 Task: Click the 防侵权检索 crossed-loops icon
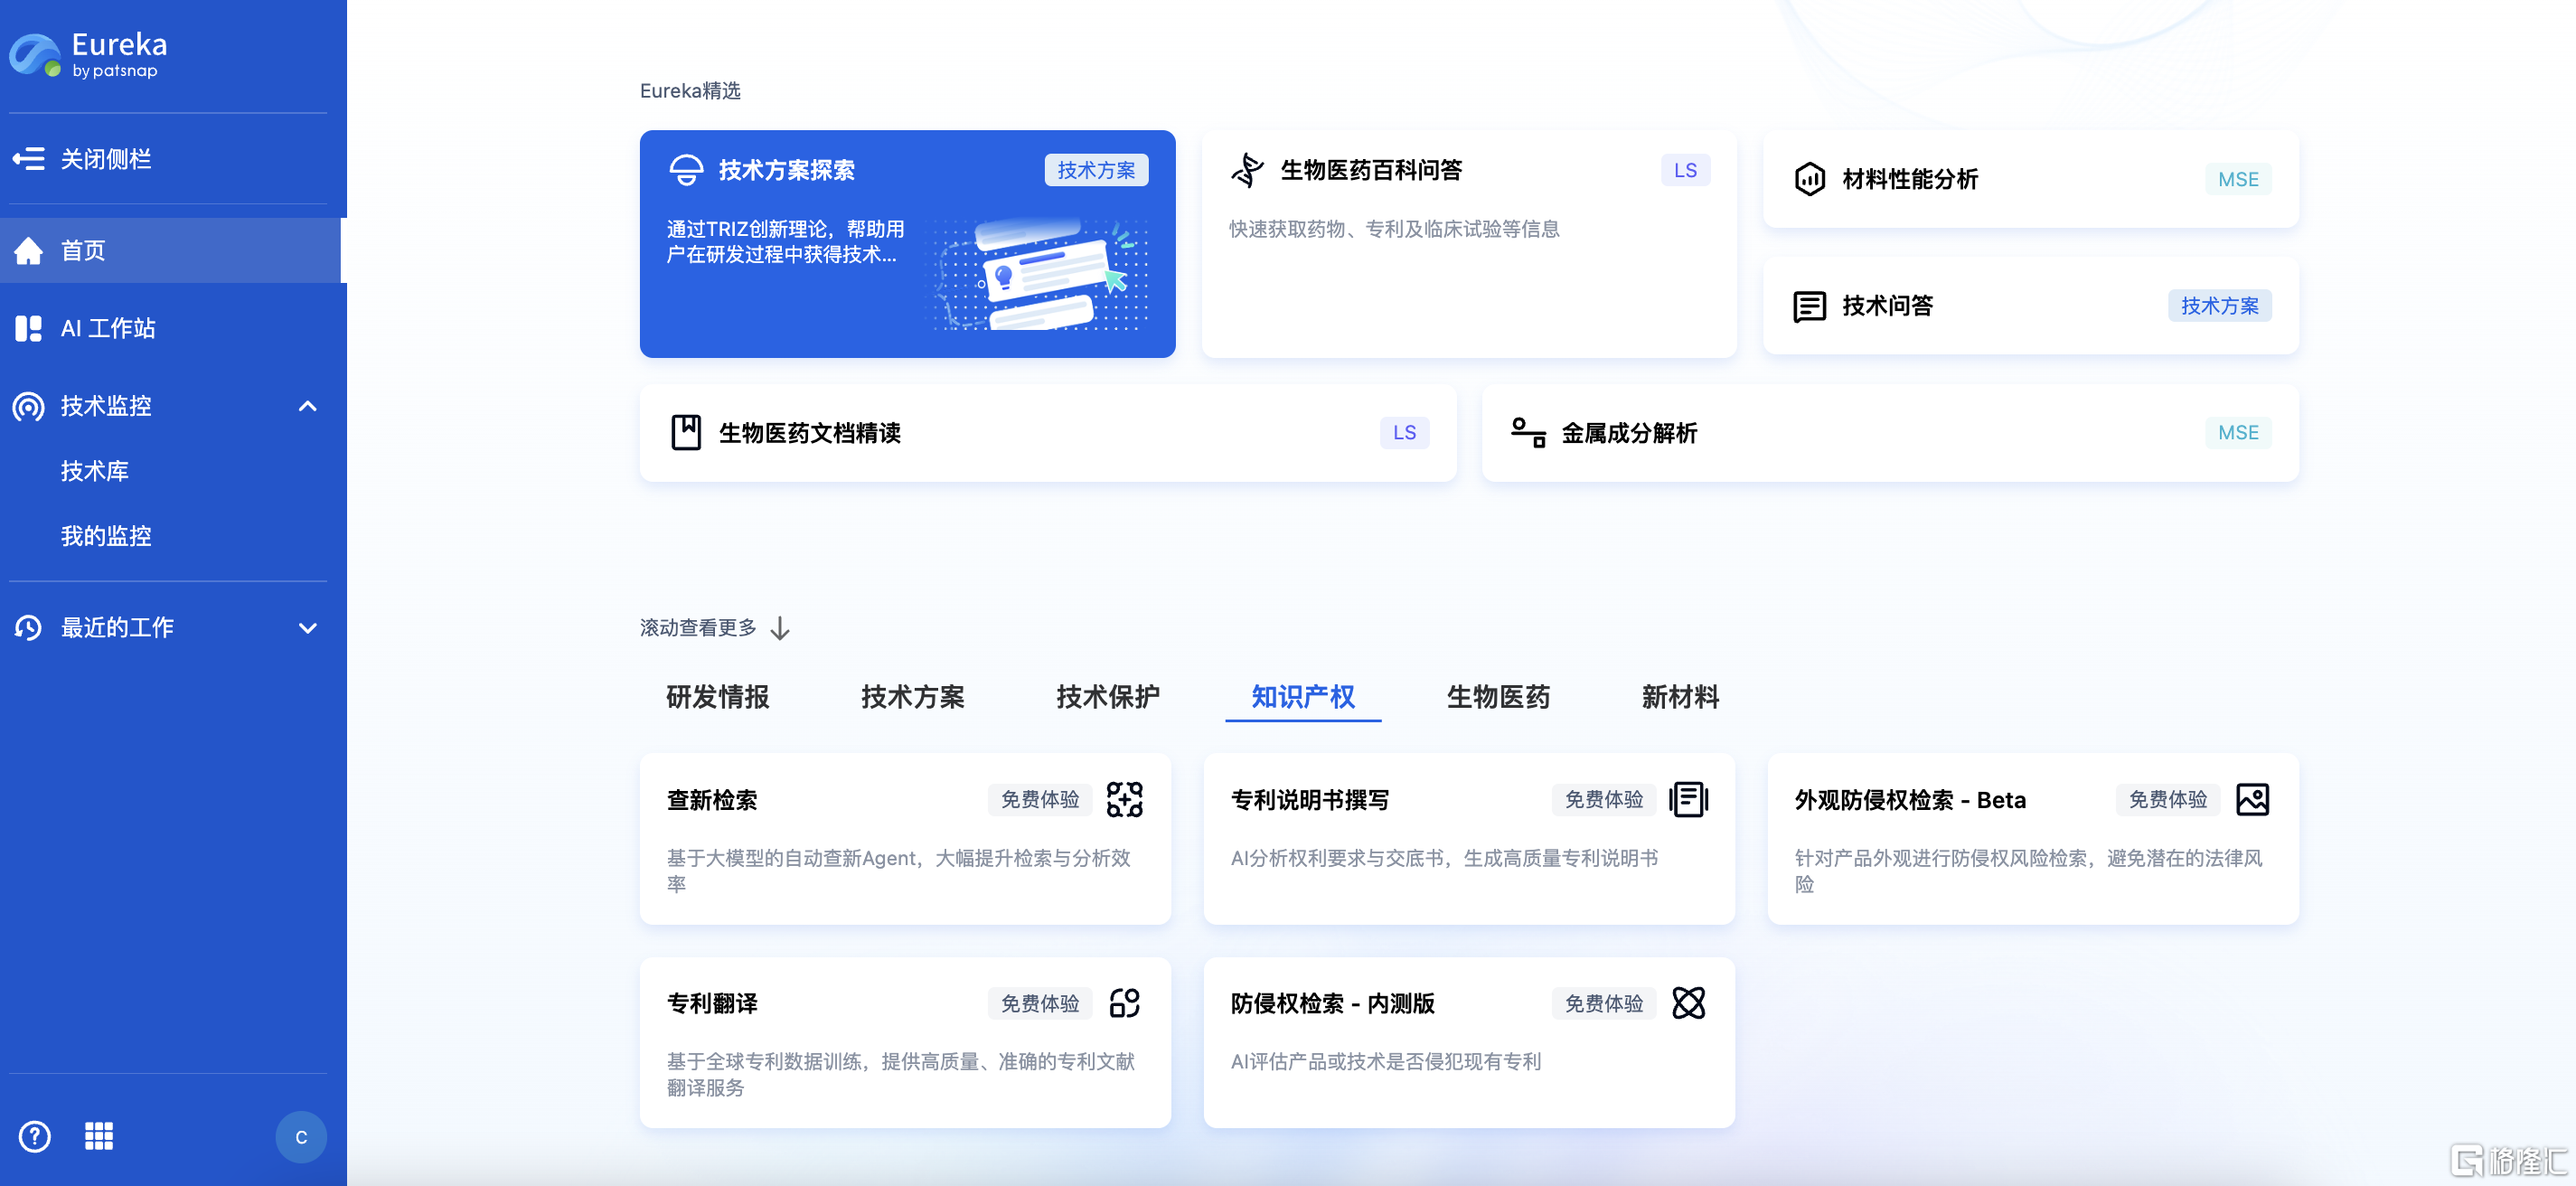pos(1689,1003)
